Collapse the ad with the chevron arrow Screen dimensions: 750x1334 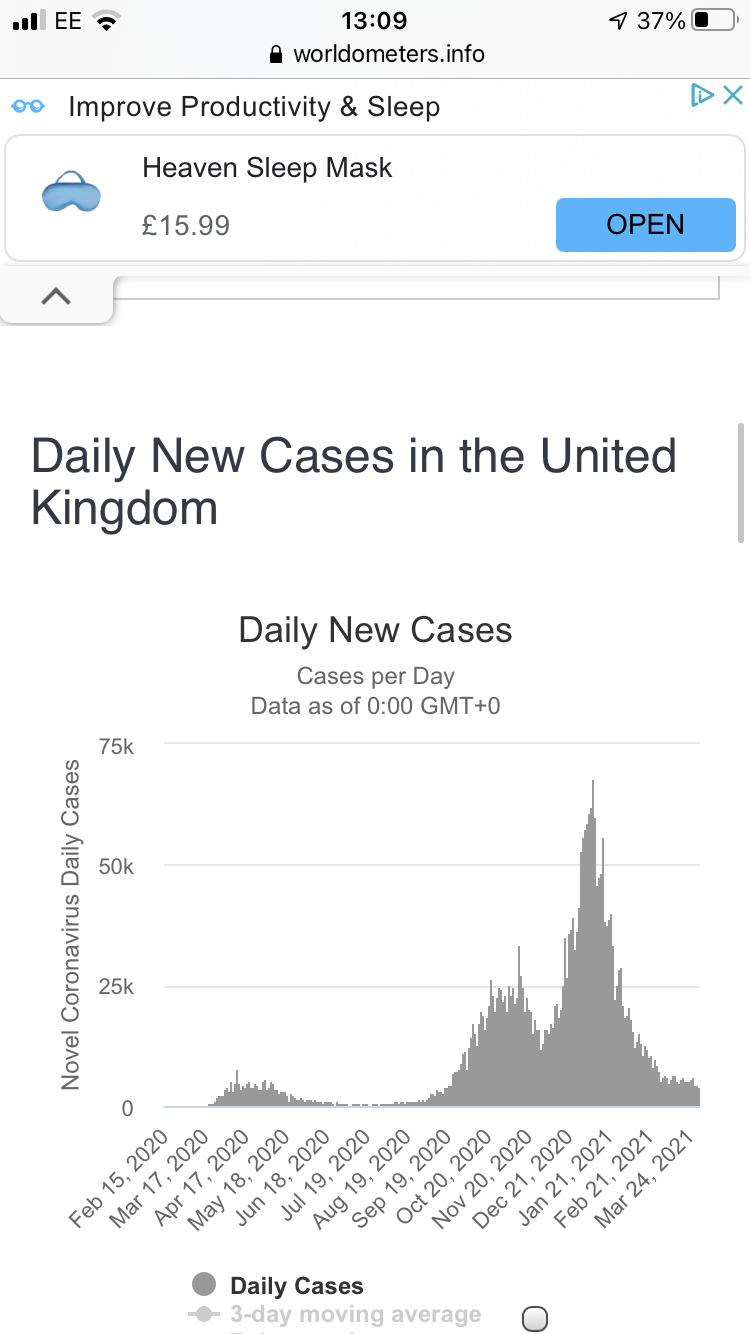57,296
